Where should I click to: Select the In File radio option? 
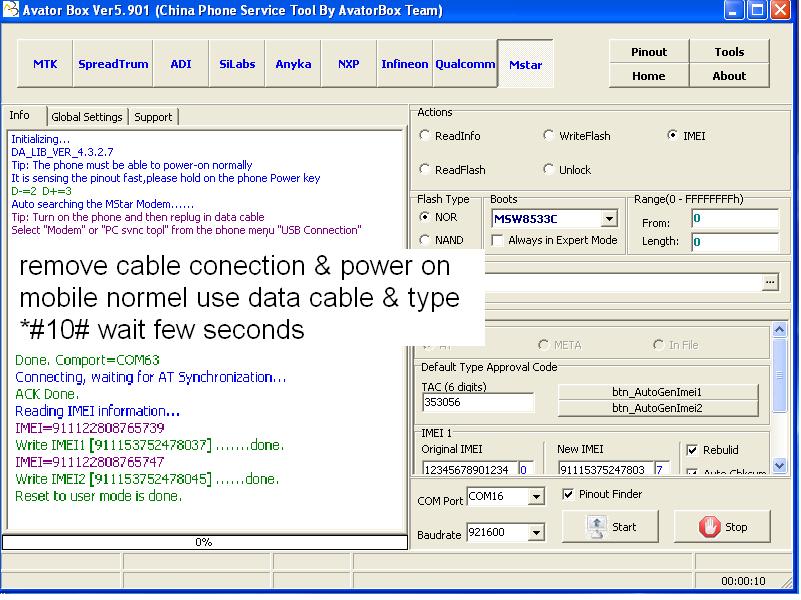[x=658, y=345]
